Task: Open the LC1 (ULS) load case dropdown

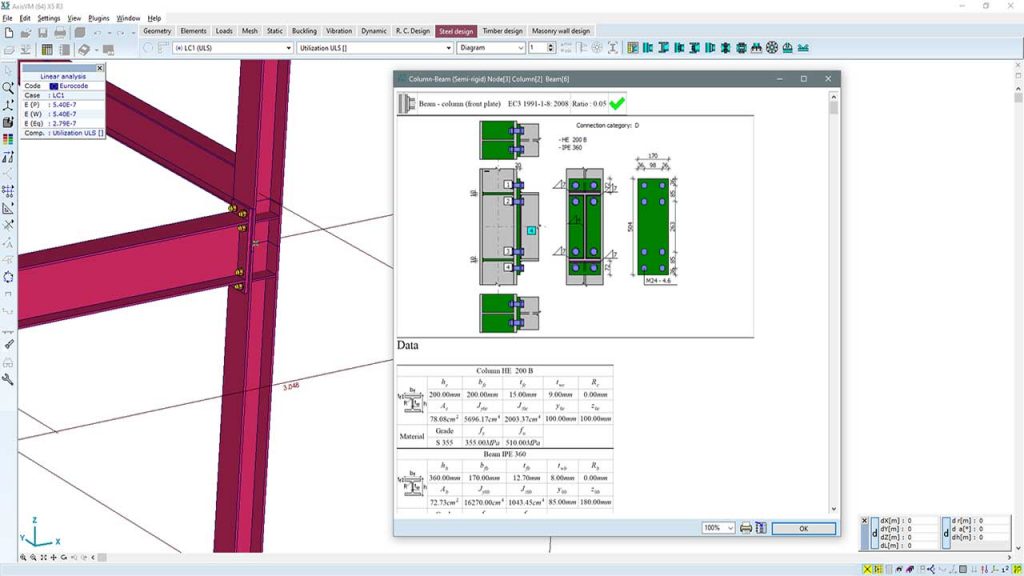Action: click(288, 46)
